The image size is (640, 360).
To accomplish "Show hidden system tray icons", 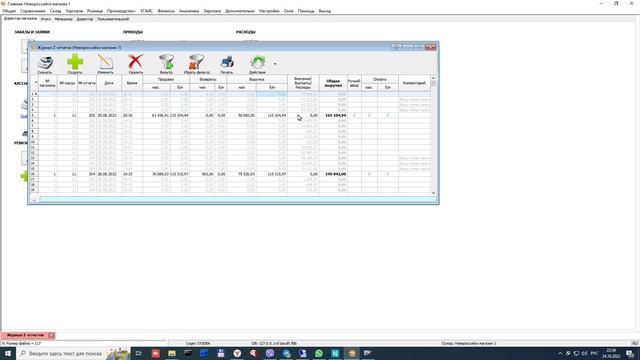I will pos(560,353).
